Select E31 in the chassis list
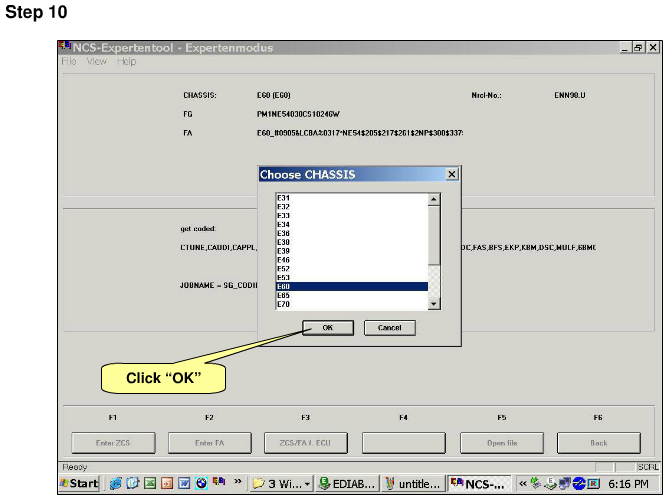664x496 pixels. [x=352, y=198]
